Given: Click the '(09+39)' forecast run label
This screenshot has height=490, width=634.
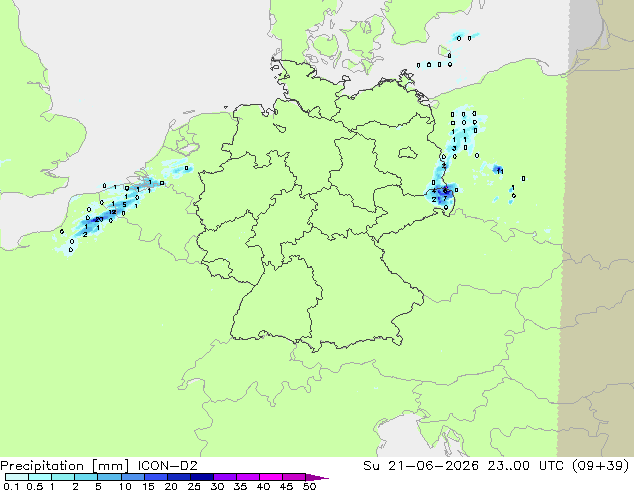Looking at the screenshot, I should 600,466.
